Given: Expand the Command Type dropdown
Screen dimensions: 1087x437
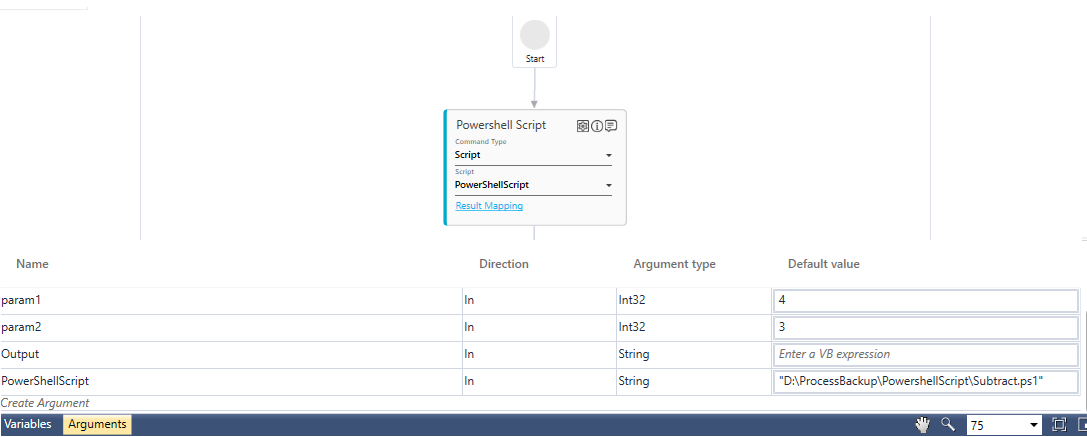Looking at the screenshot, I should point(608,156).
